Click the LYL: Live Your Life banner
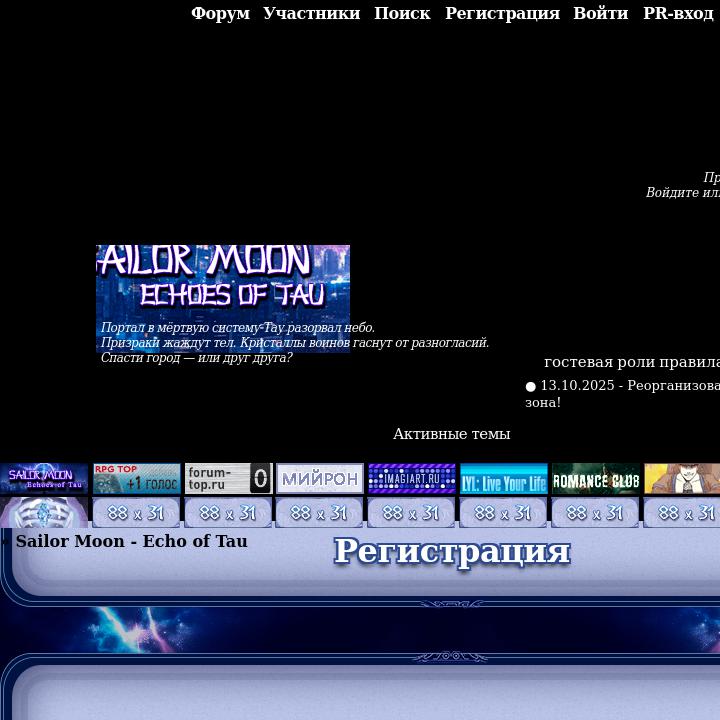The width and height of the screenshot is (720, 720). [x=504, y=478]
